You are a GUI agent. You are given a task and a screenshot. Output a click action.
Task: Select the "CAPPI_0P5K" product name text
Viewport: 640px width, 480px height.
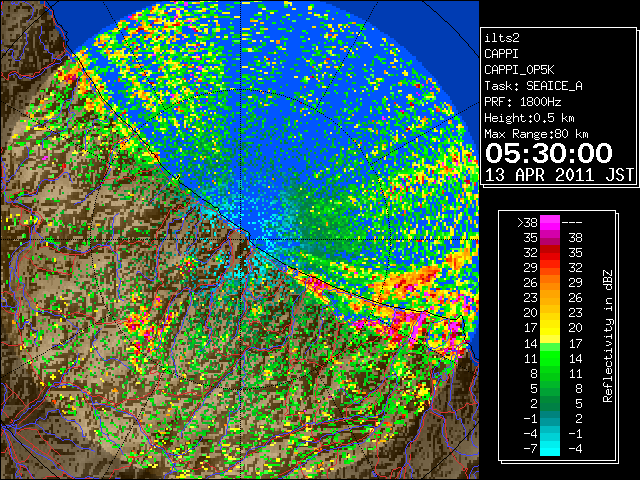coord(519,70)
